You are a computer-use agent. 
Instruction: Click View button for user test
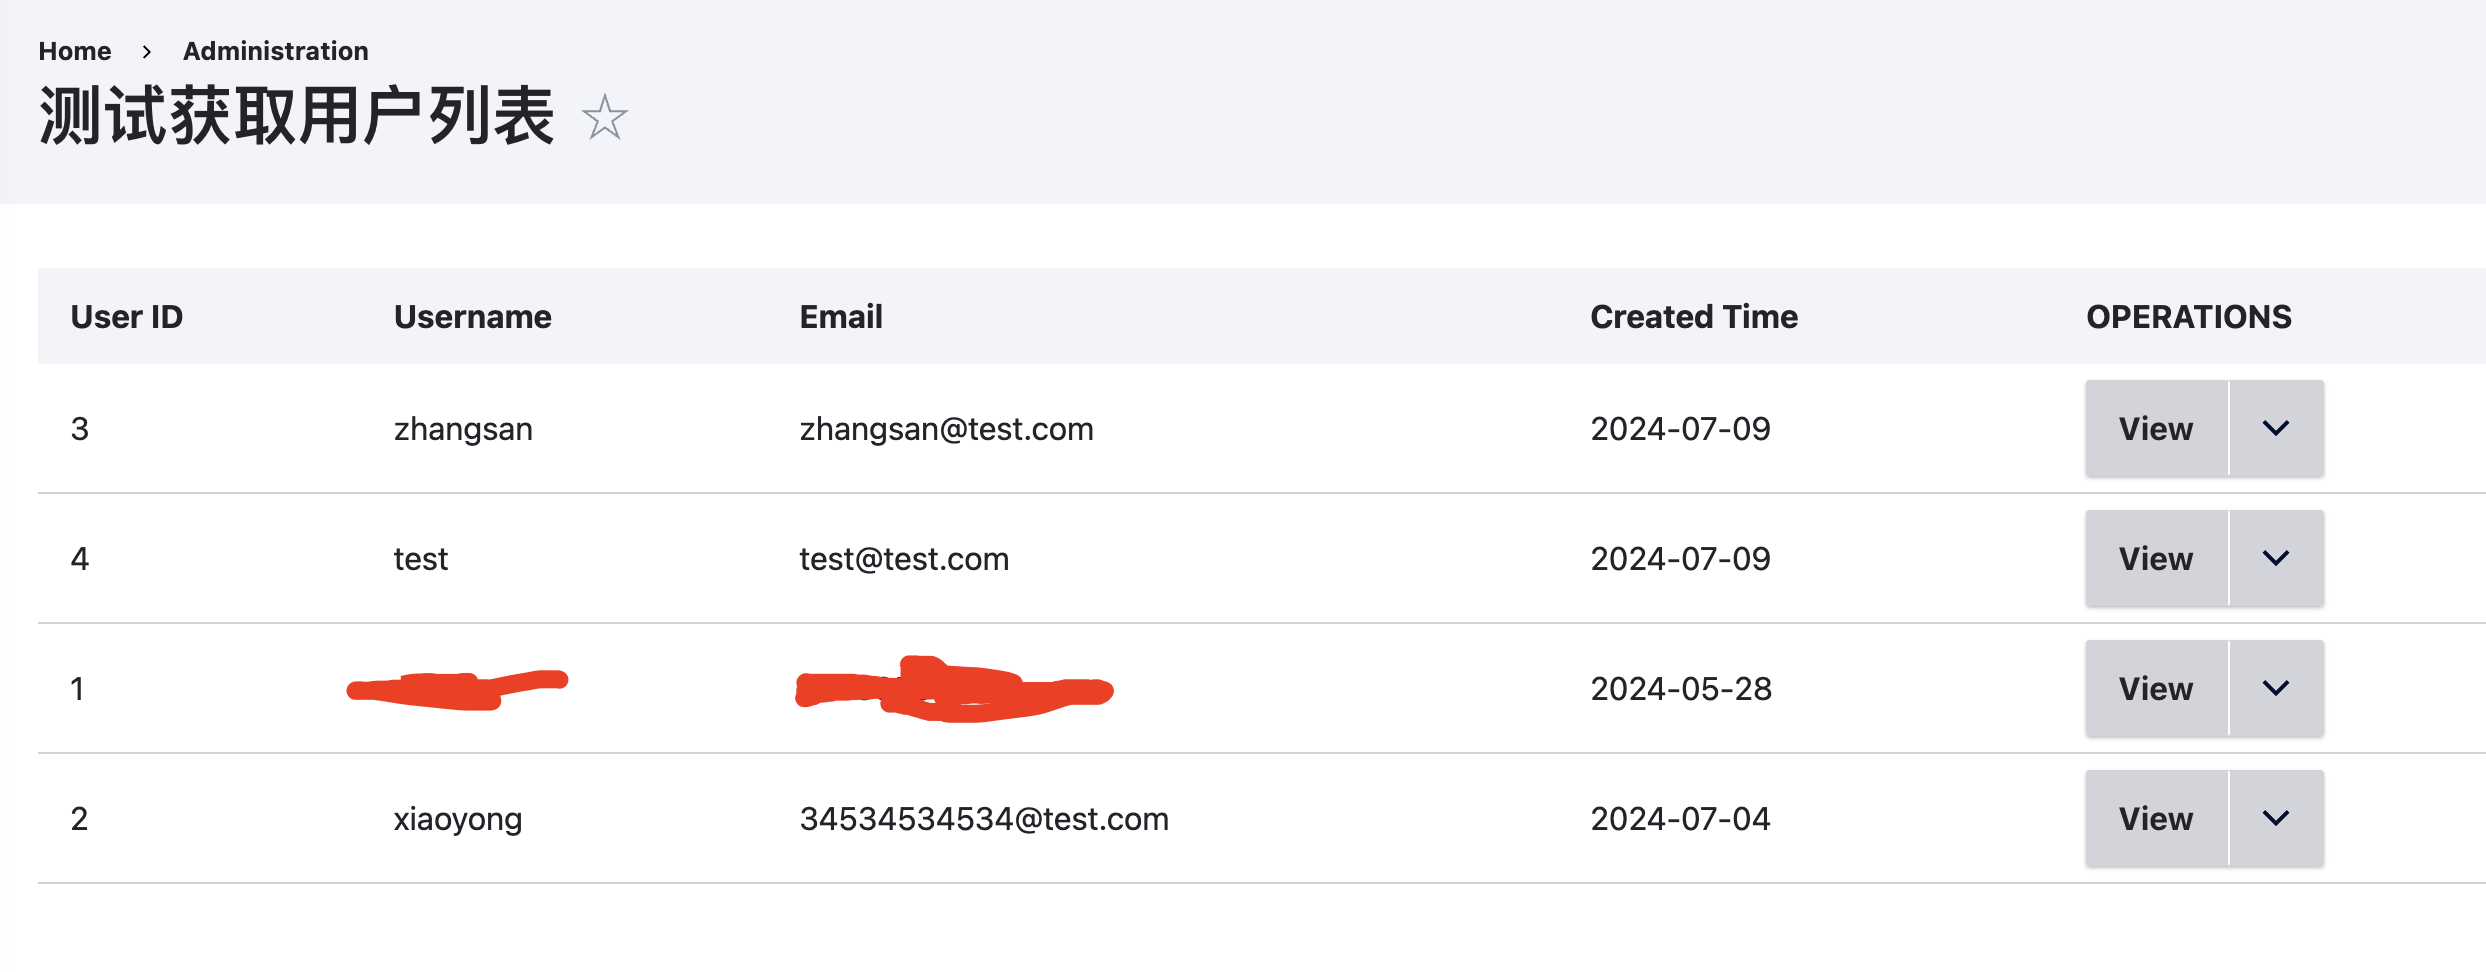2155,559
